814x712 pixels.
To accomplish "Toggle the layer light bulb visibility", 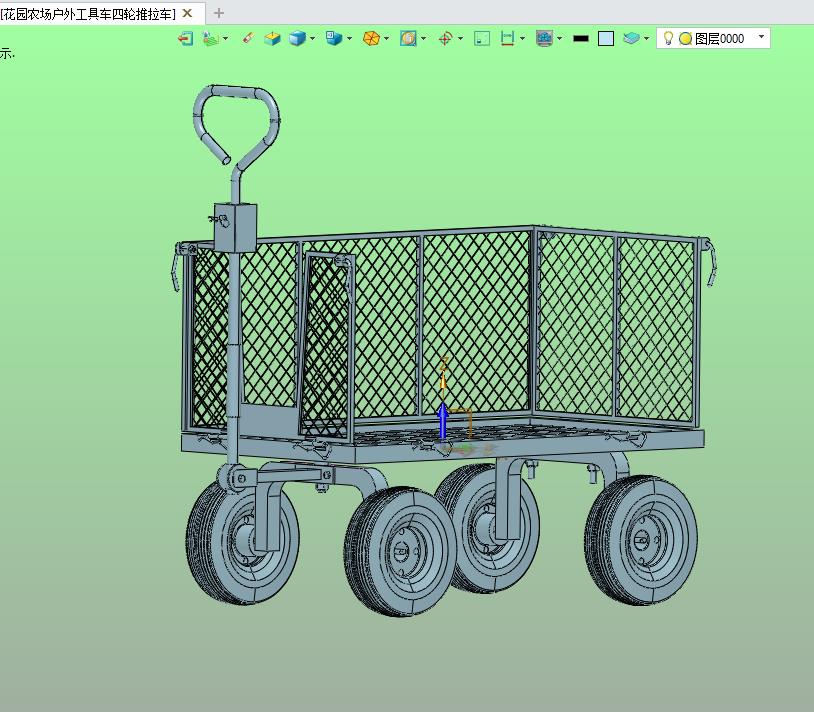I will (669, 38).
